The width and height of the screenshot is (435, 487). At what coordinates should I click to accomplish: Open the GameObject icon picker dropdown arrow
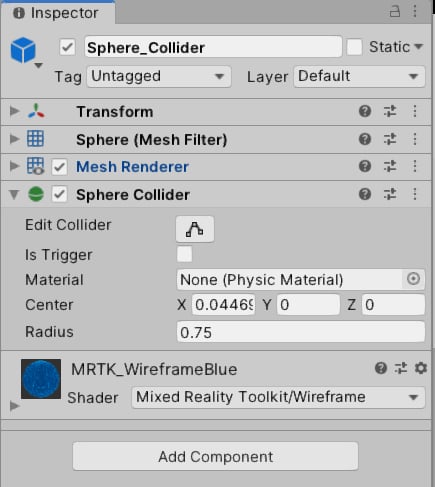[x=39, y=65]
